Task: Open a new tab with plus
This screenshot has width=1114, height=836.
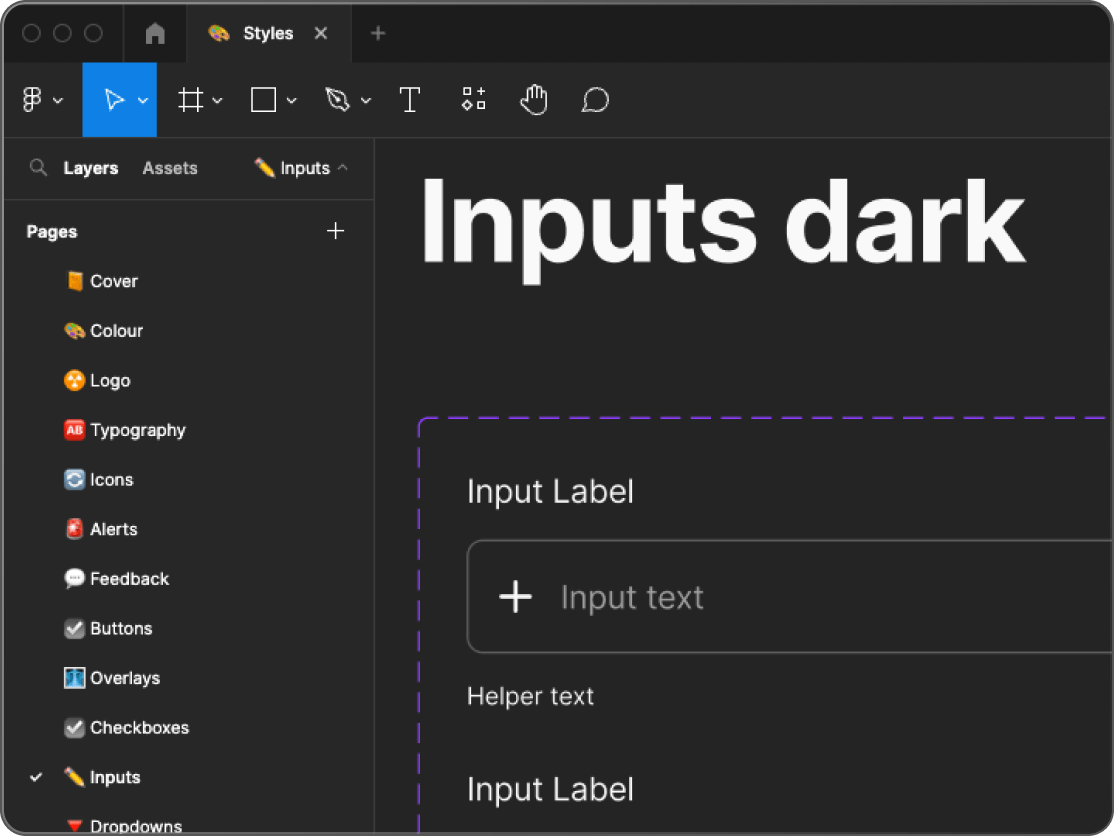Action: pos(378,34)
